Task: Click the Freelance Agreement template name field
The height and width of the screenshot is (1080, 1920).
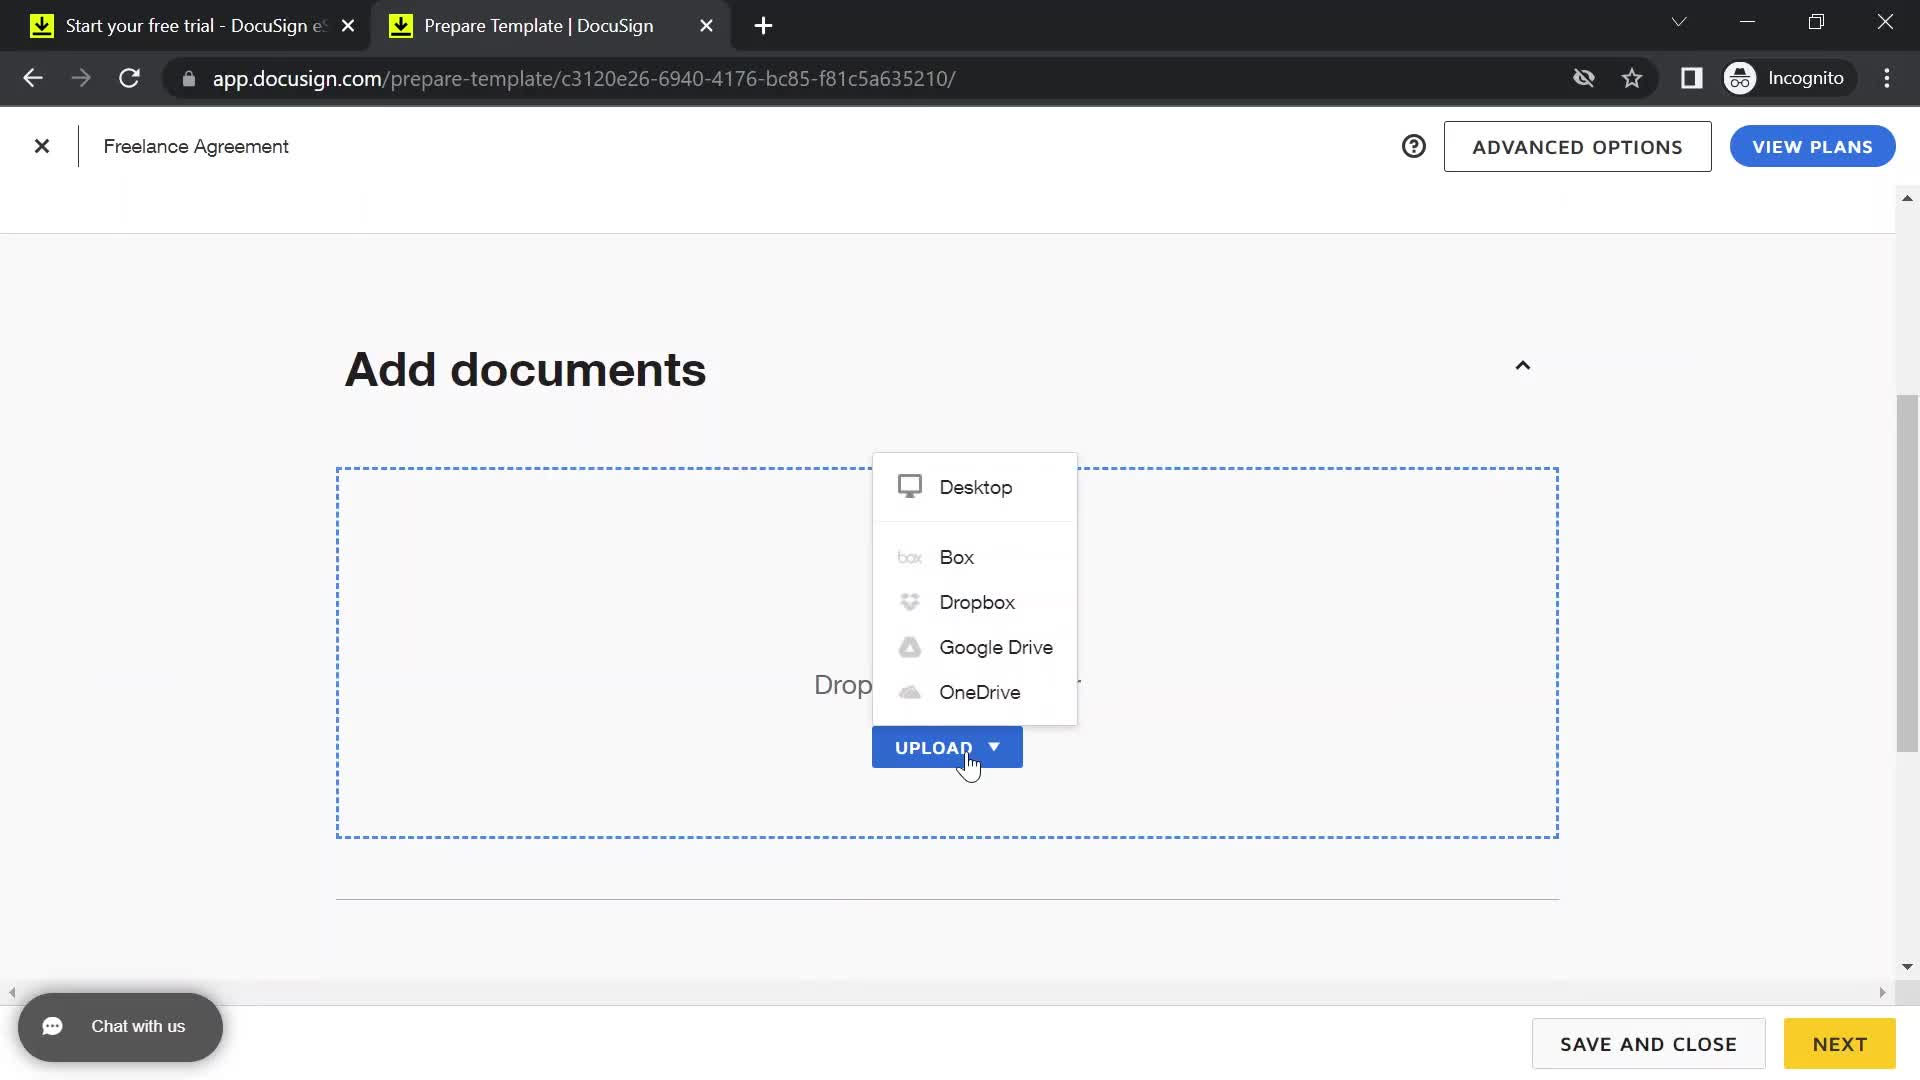Action: [x=196, y=146]
